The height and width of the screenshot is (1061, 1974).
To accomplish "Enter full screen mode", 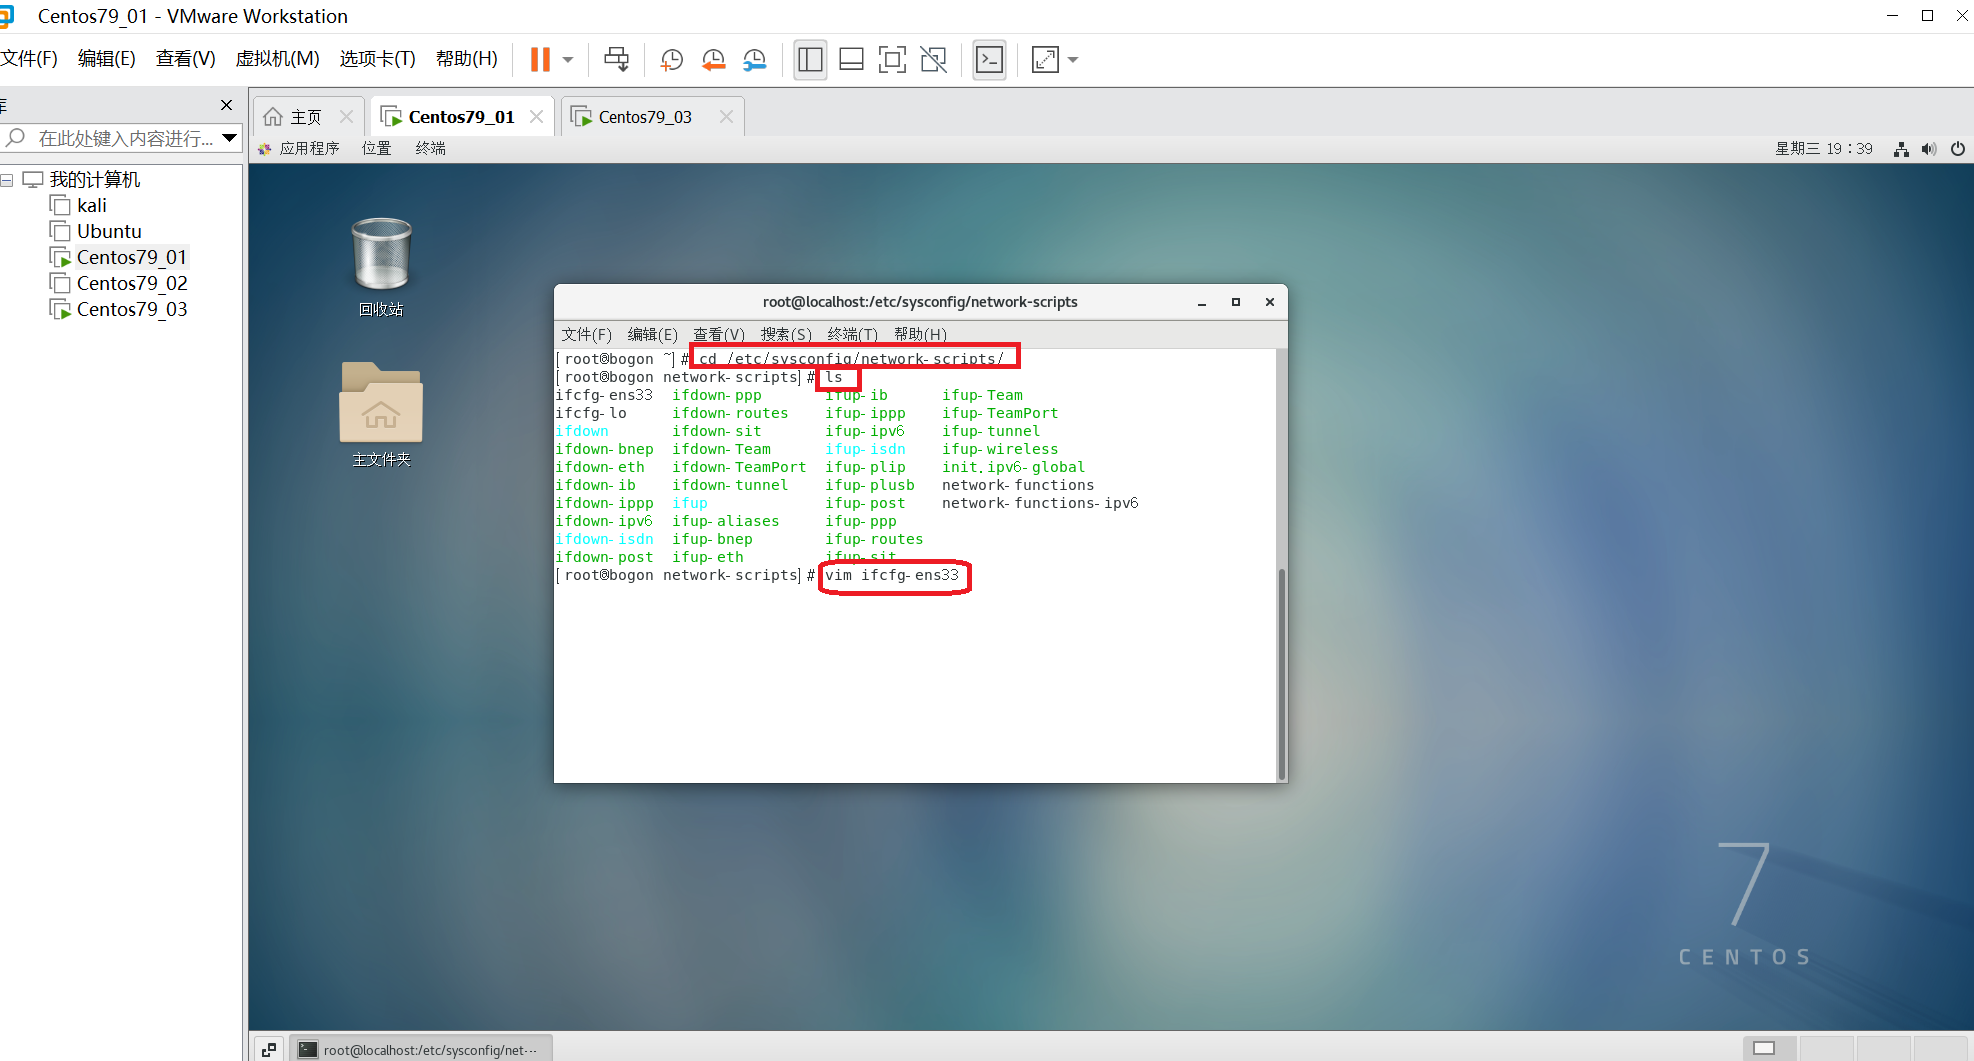I will click(x=892, y=60).
